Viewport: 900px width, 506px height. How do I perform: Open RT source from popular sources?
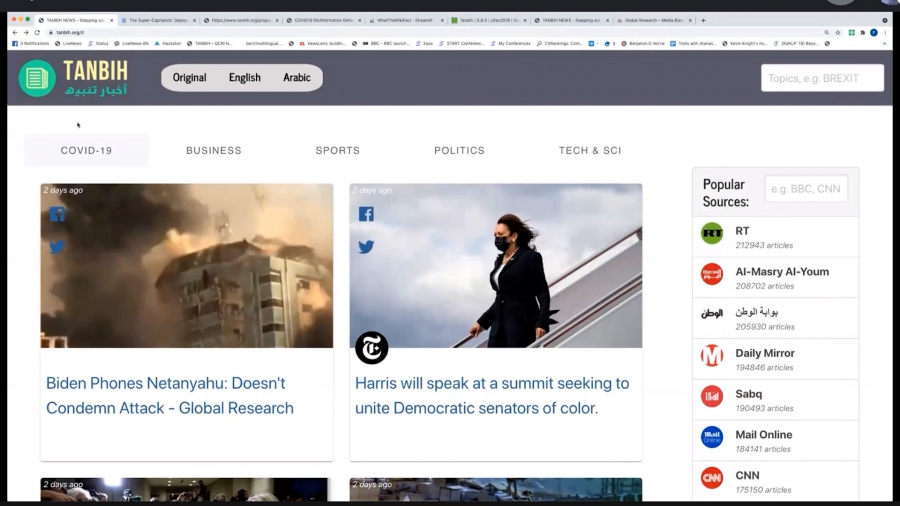click(712, 235)
